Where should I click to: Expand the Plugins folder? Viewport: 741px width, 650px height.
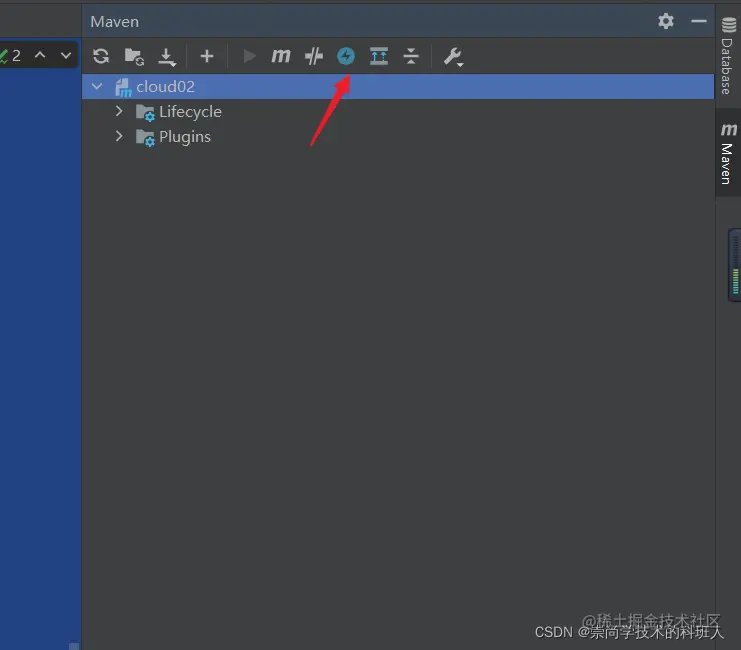pos(119,137)
